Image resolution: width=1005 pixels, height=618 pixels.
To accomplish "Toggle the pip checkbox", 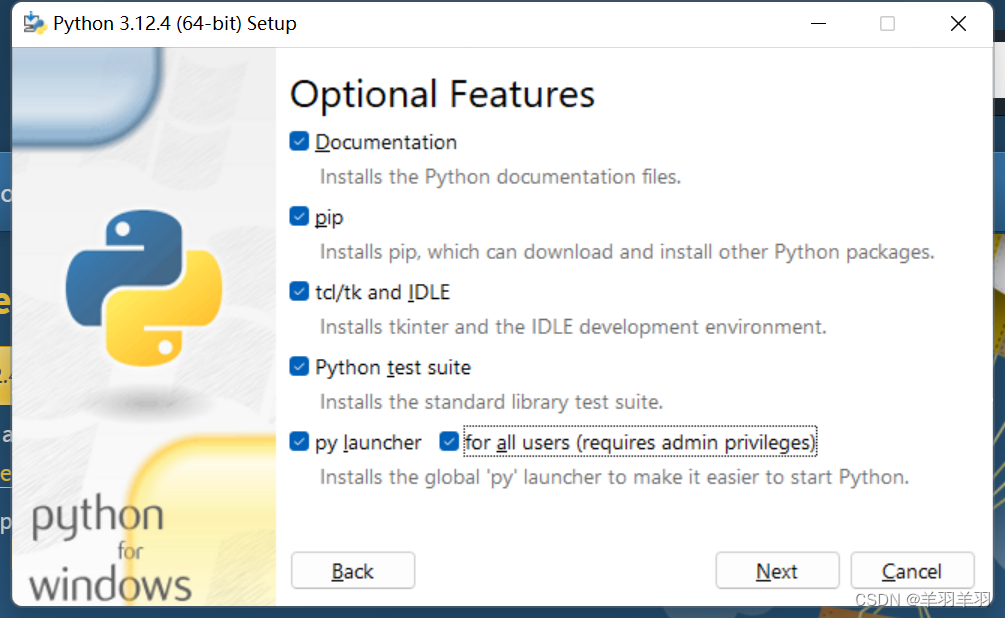I will (299, 216).
